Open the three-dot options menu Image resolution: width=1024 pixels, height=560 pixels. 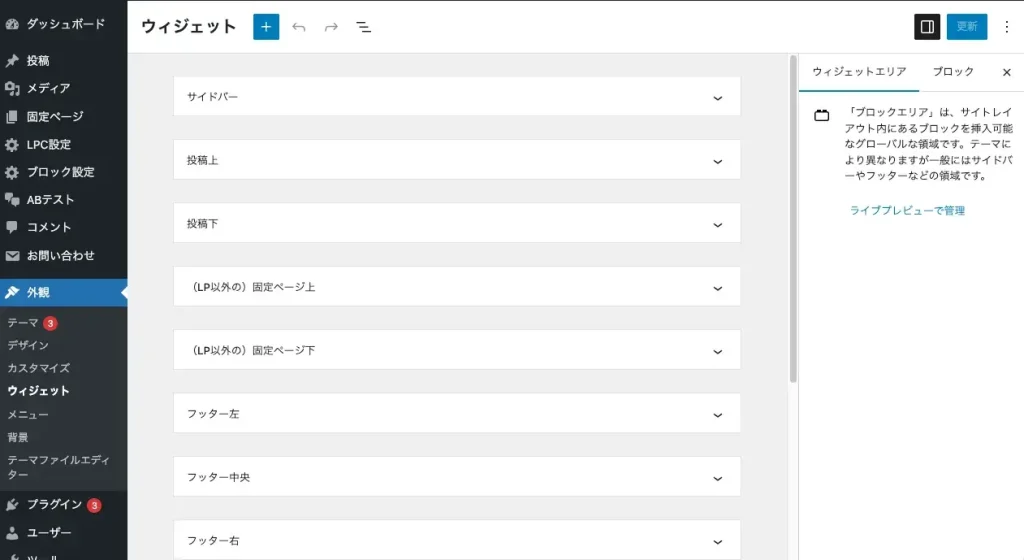click(1006, 27)
